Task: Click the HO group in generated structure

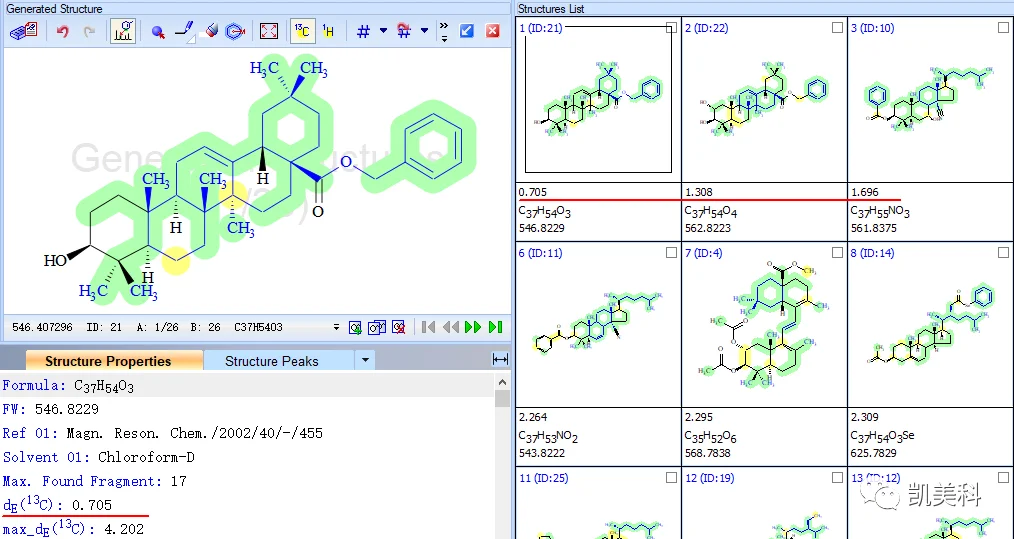Action: point(55,261)
